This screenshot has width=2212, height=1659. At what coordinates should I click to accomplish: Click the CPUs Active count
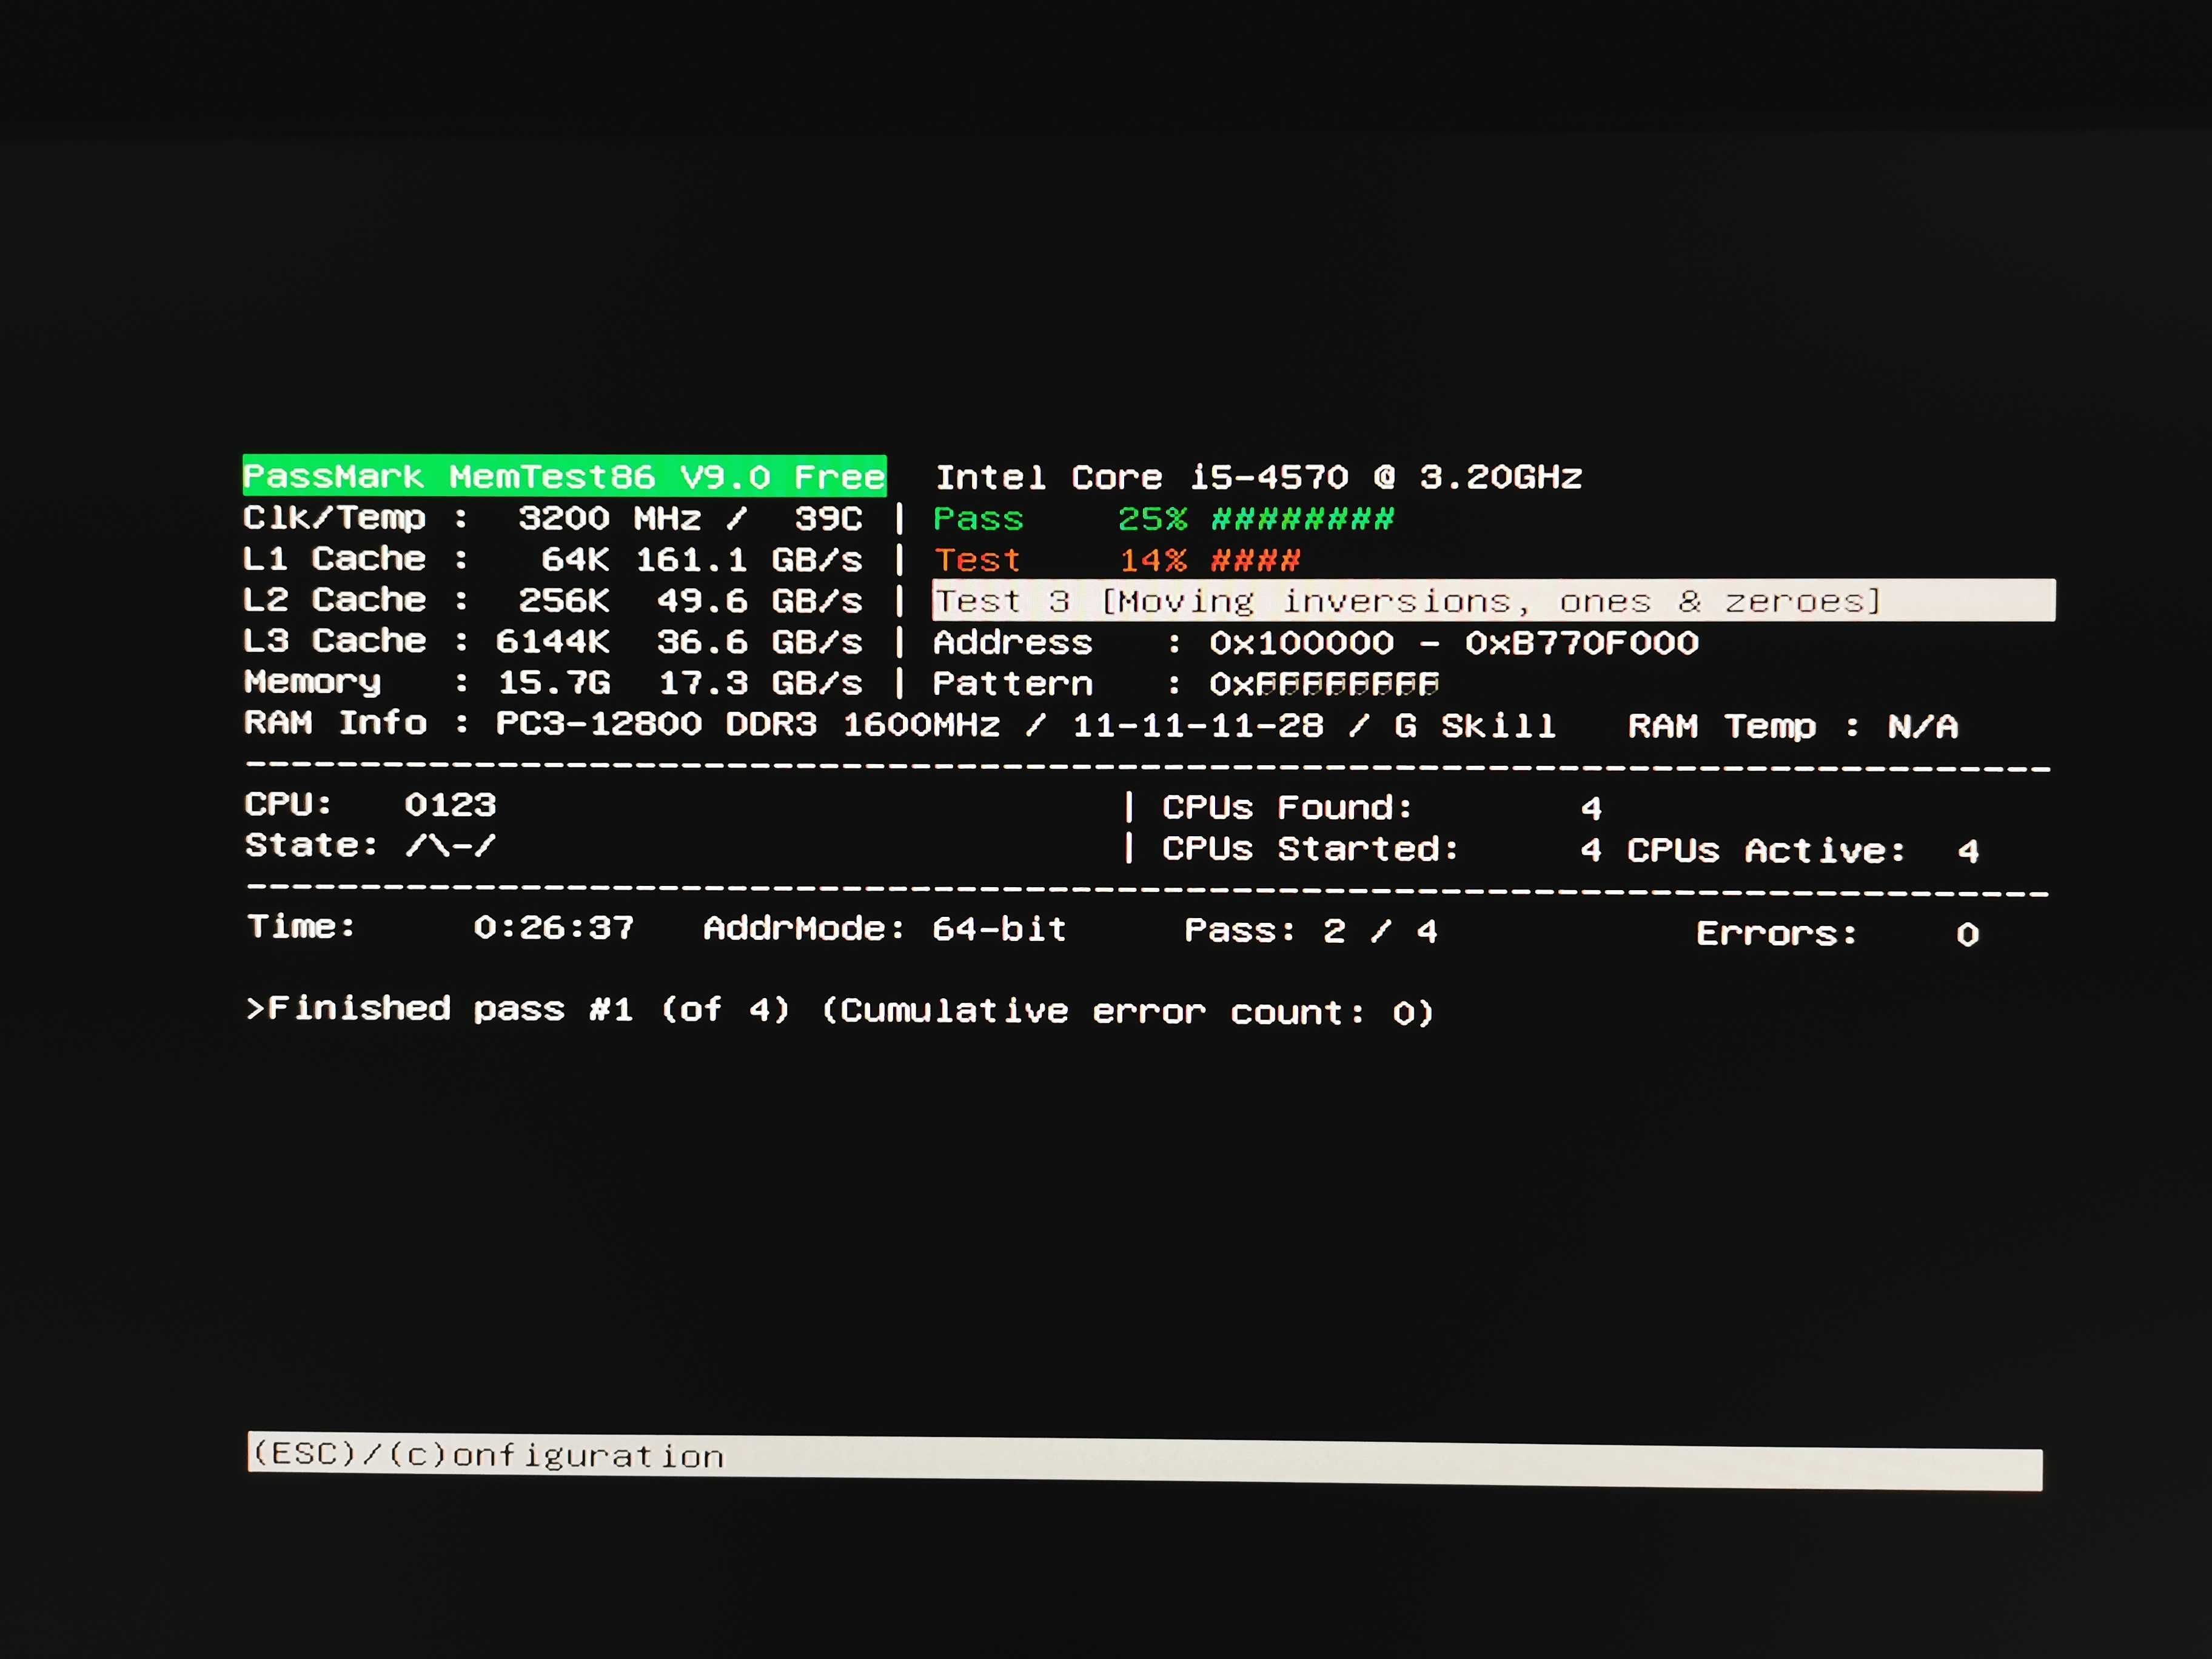point(1968,851)
